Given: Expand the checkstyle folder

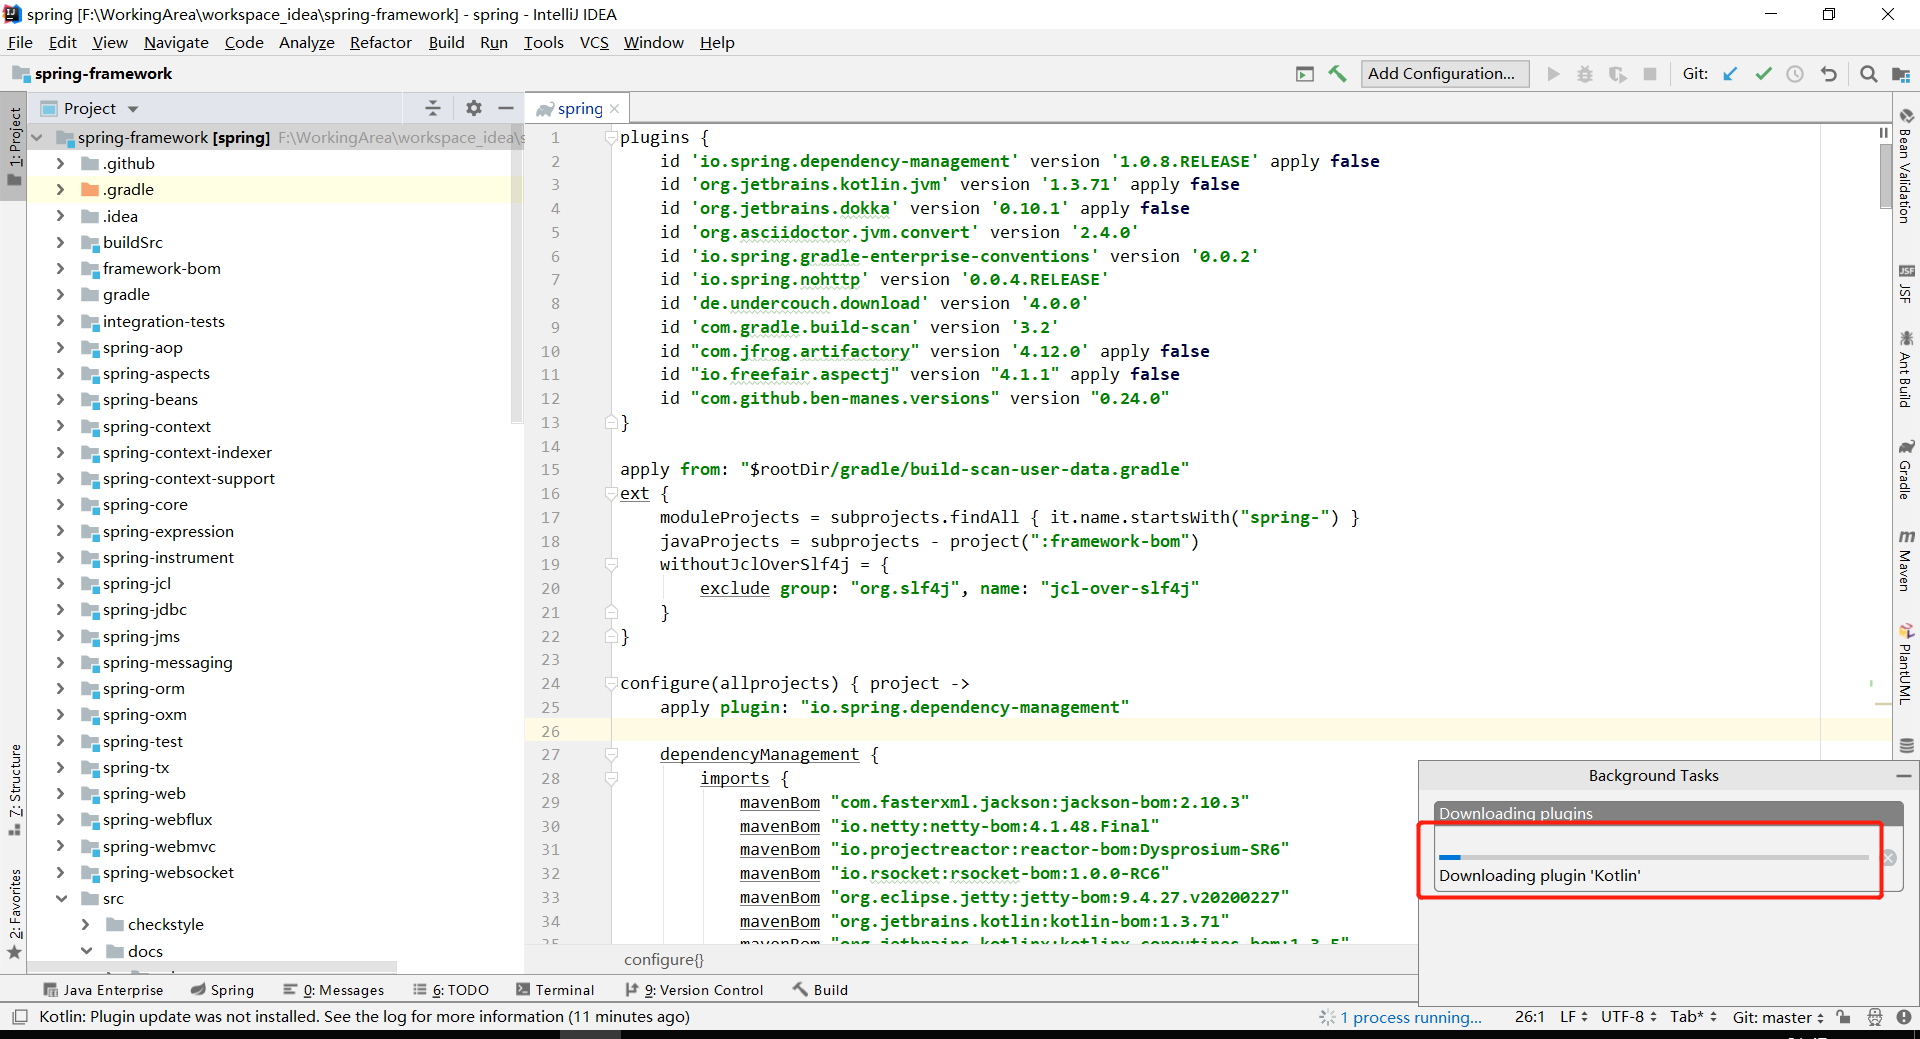Looking at the screenshot, I should 86,925.
